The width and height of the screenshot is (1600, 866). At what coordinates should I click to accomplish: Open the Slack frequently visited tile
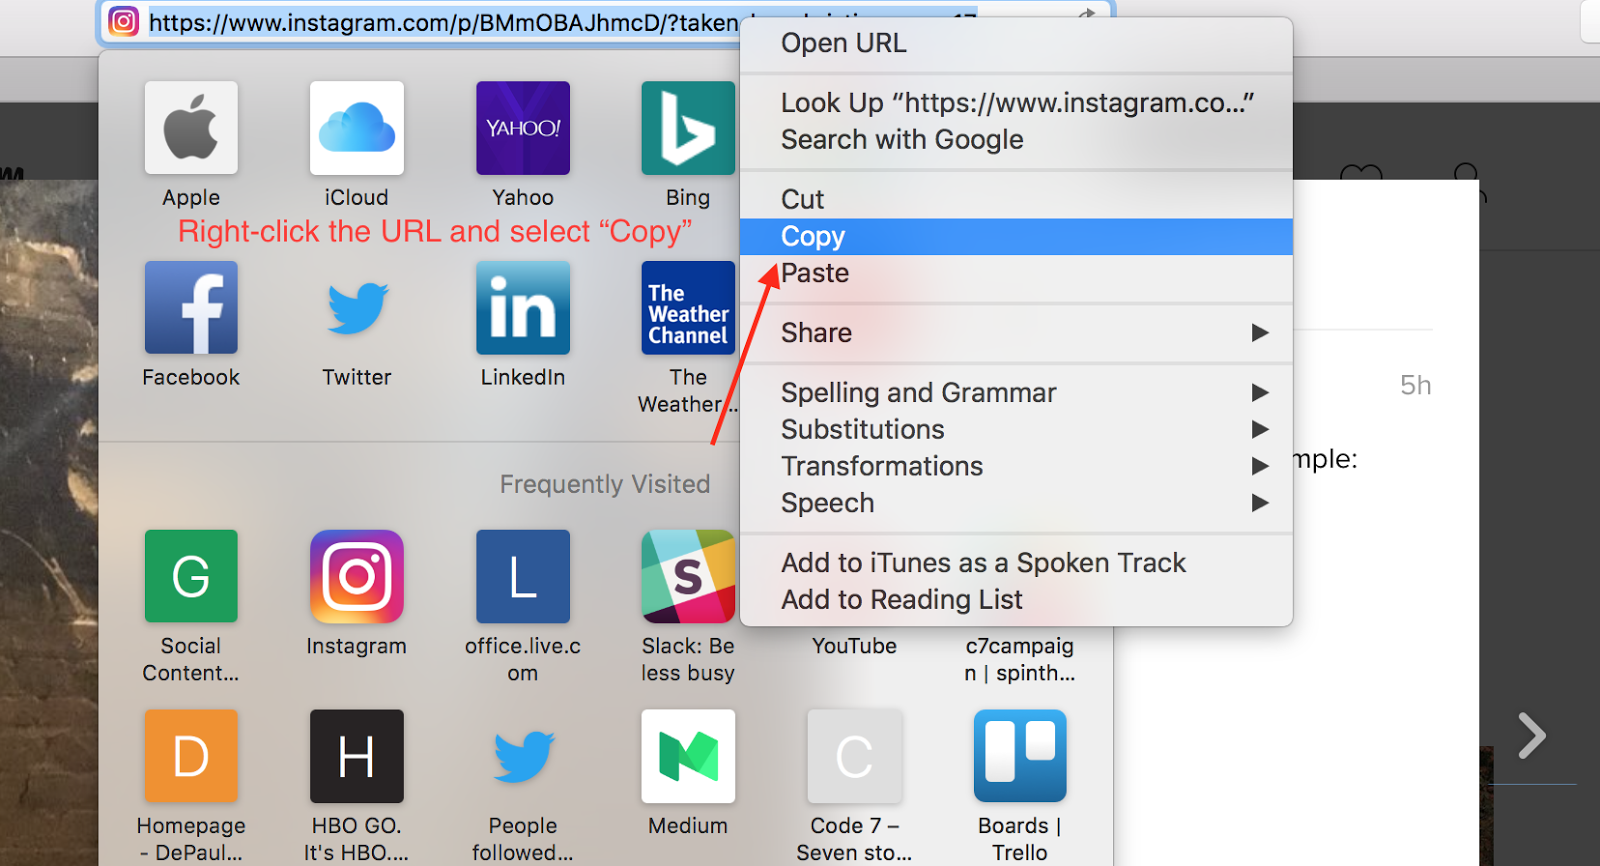688,576
